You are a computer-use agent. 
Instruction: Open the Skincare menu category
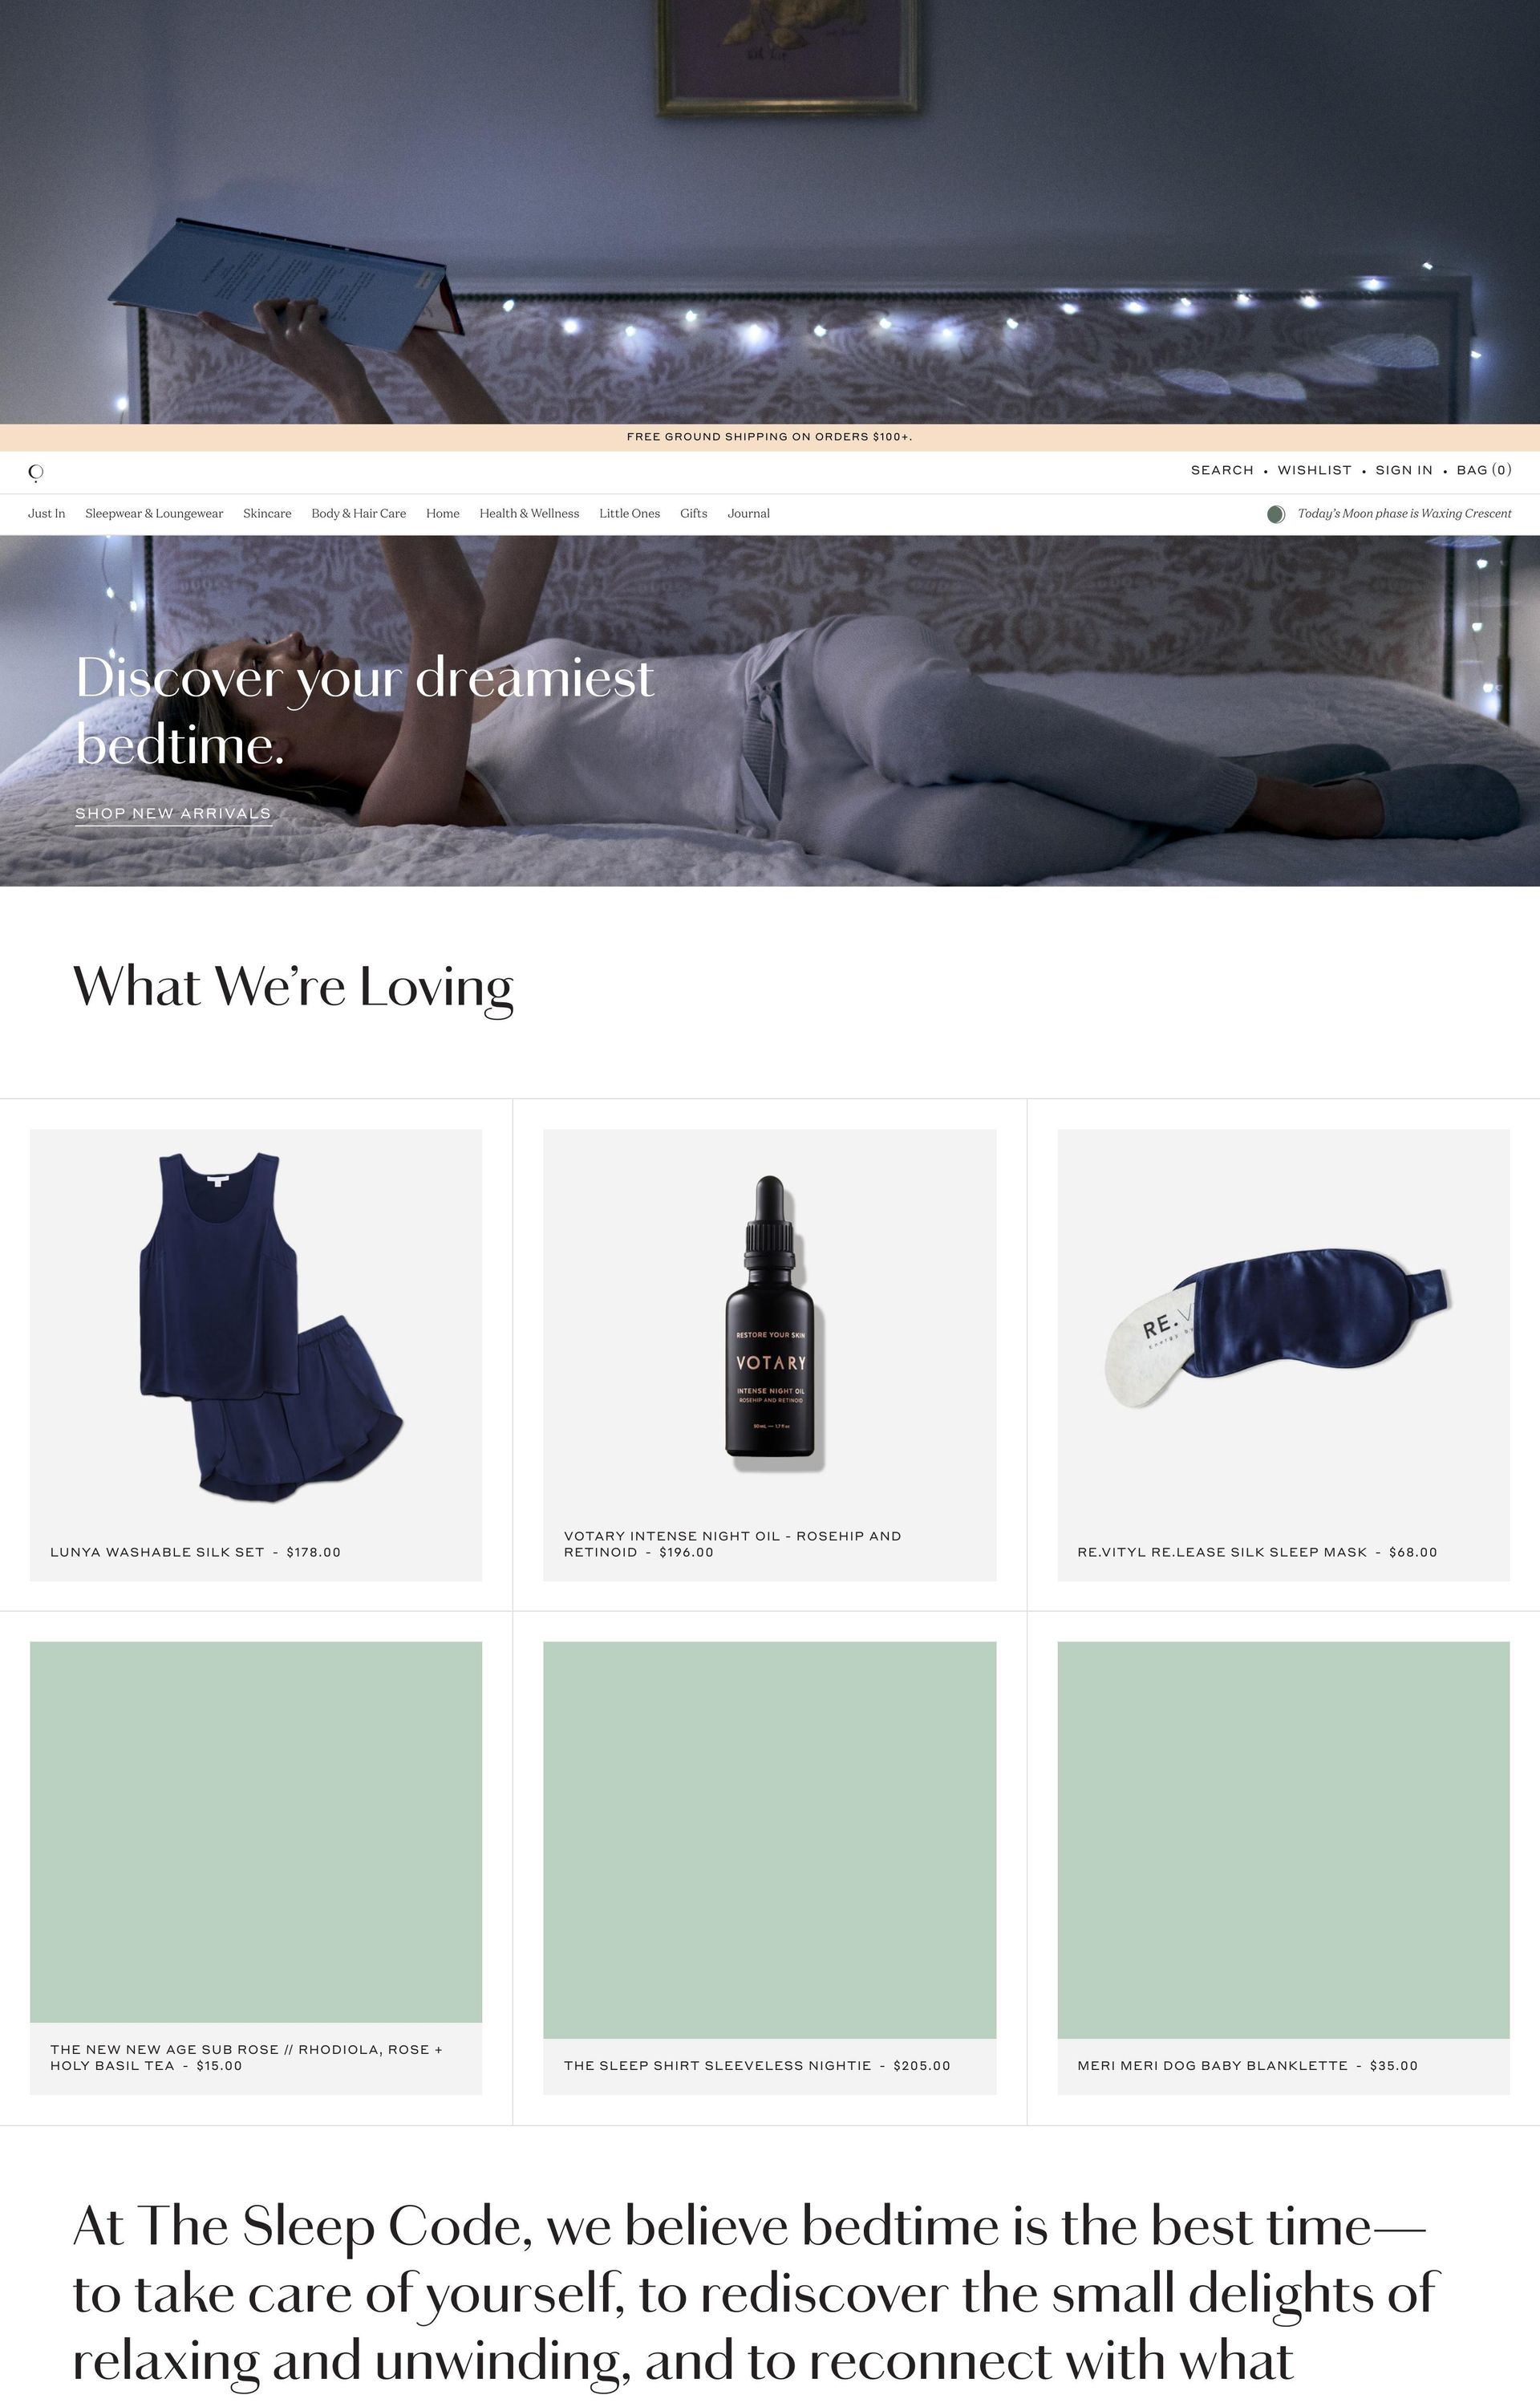point(267,513)
